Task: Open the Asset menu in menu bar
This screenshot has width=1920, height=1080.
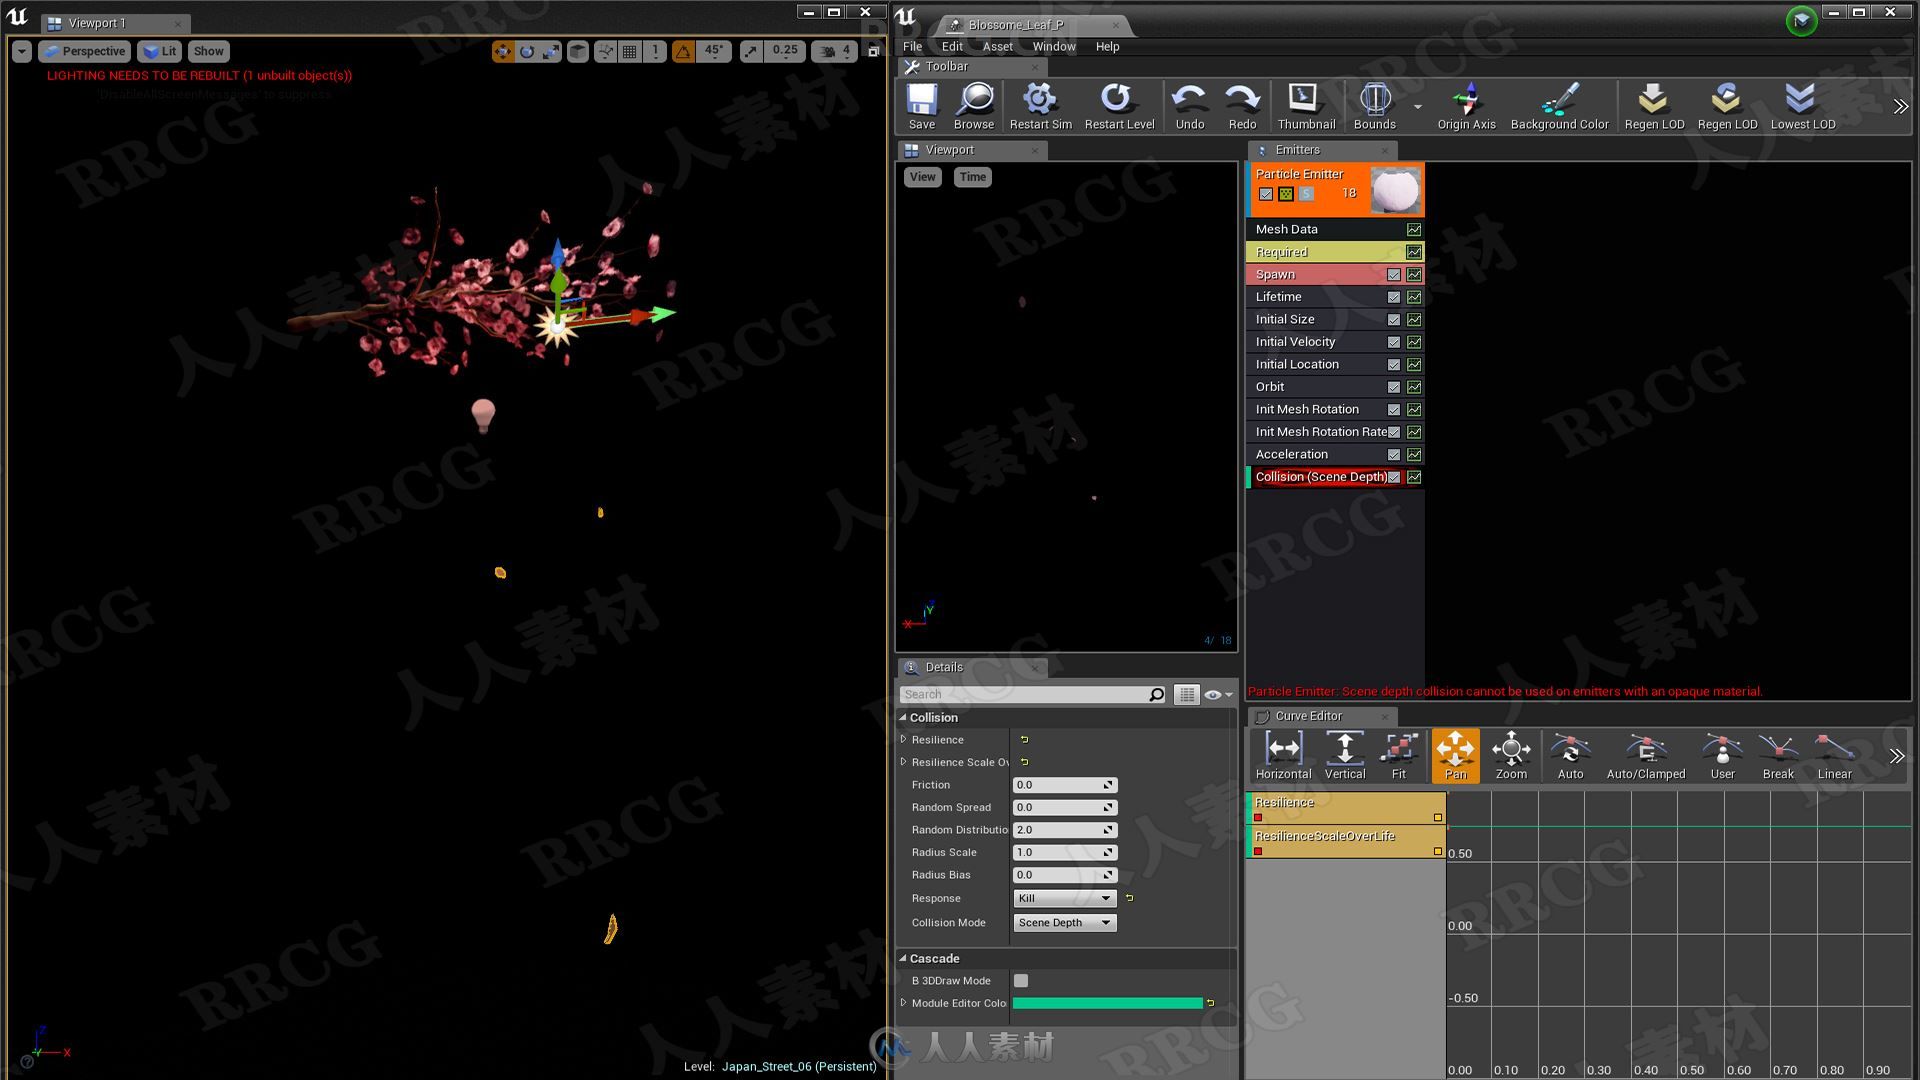Action: point(997,46)
